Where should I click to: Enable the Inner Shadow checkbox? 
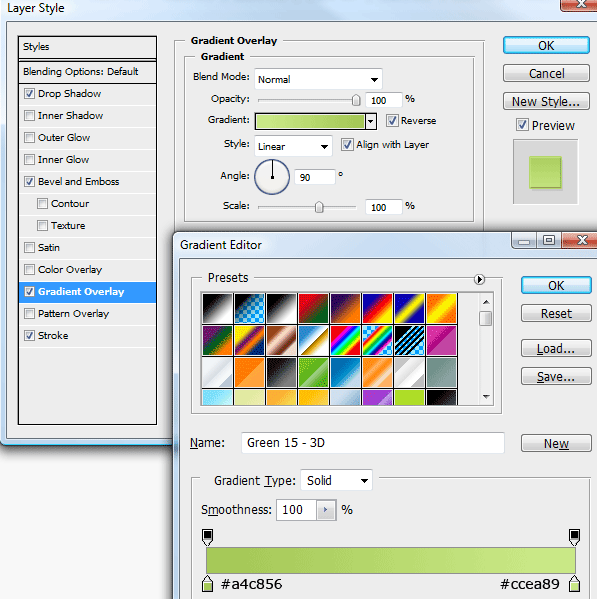[29, 115]
